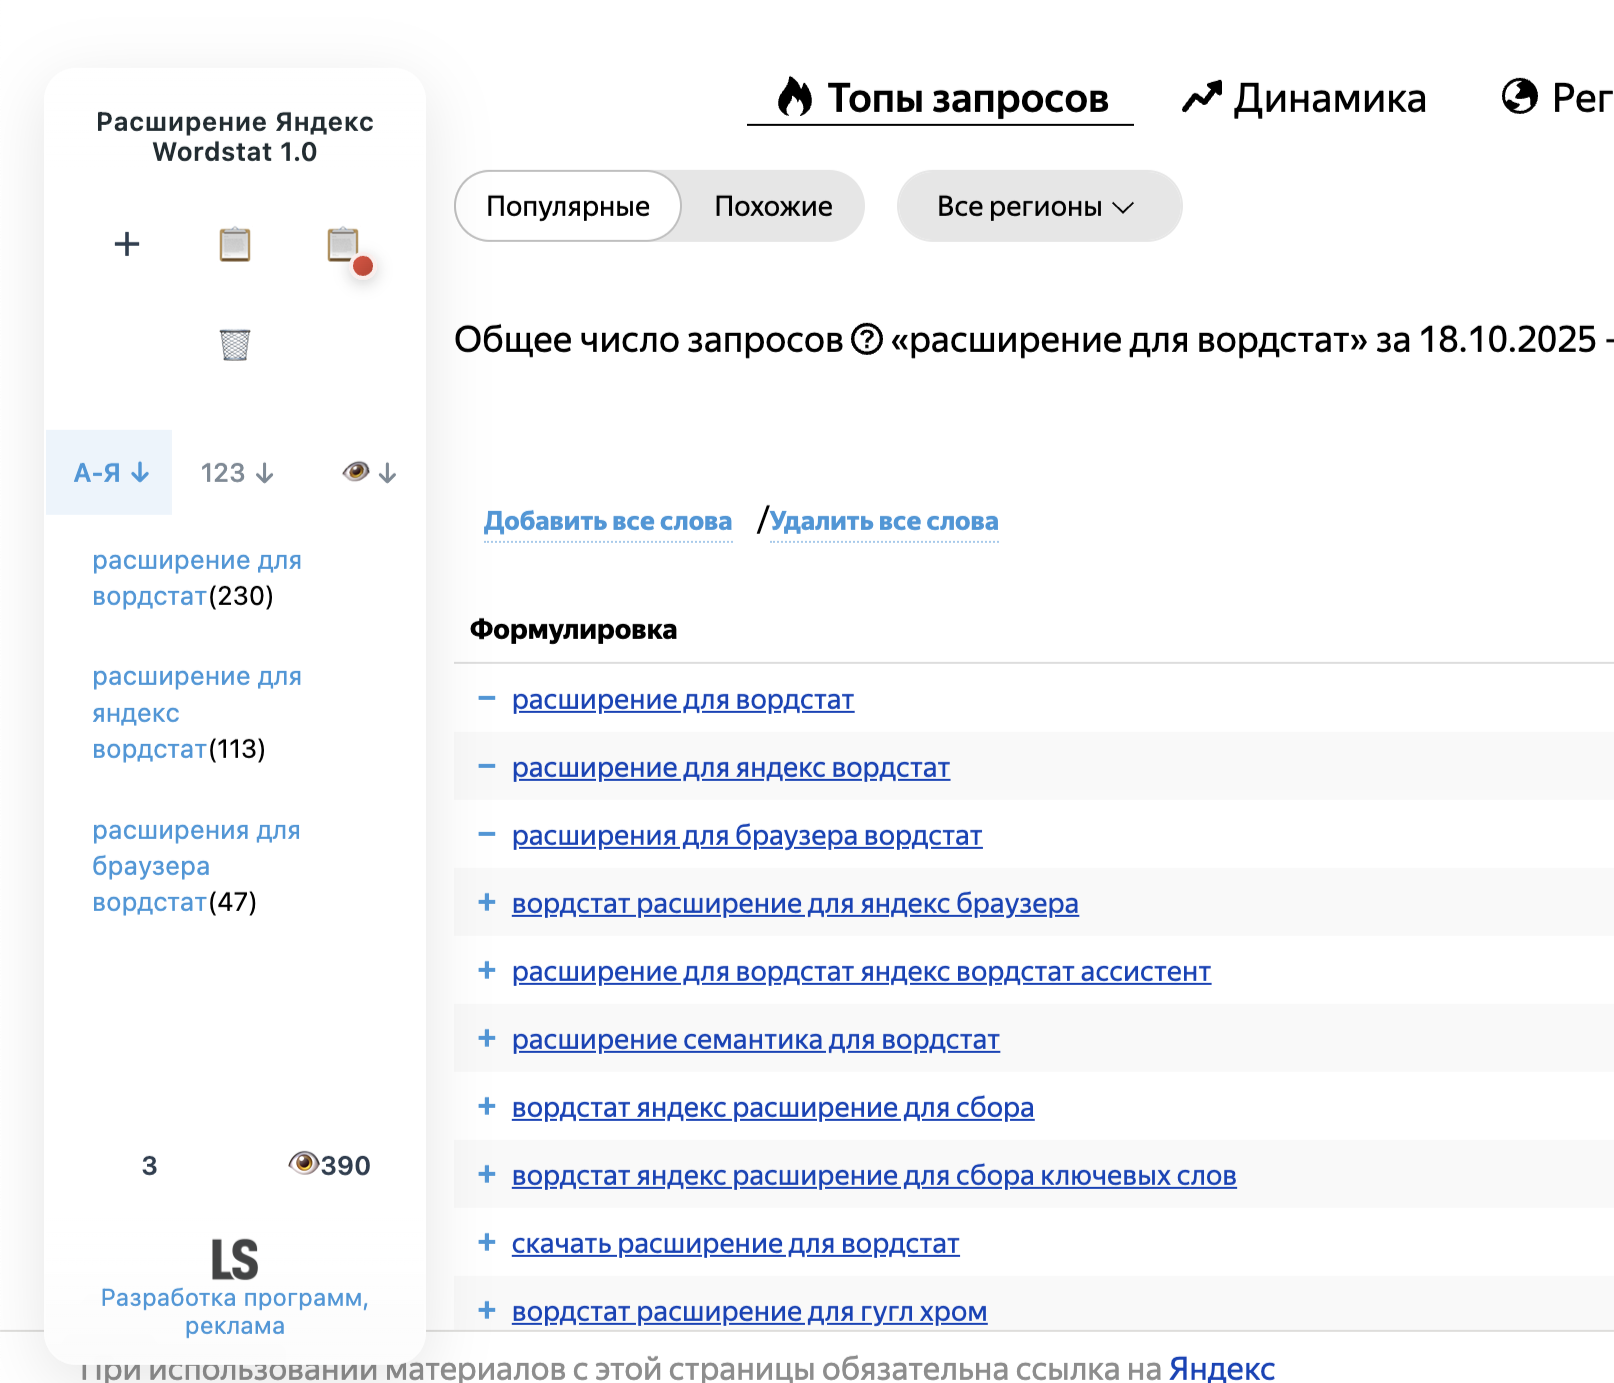The height and width of the screenshot is (1383, 1614).
Task: Clear the saved list with trash icon
Action: coord(235,343)
